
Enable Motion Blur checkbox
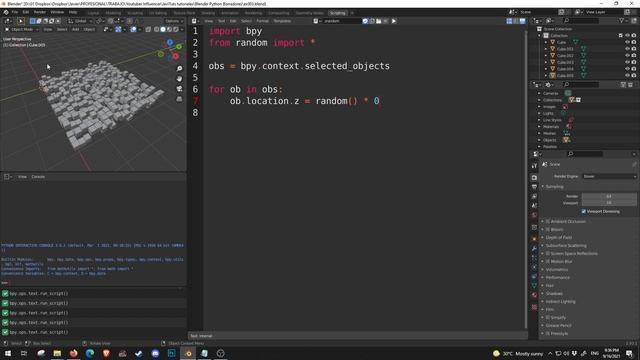click(548, 261)
